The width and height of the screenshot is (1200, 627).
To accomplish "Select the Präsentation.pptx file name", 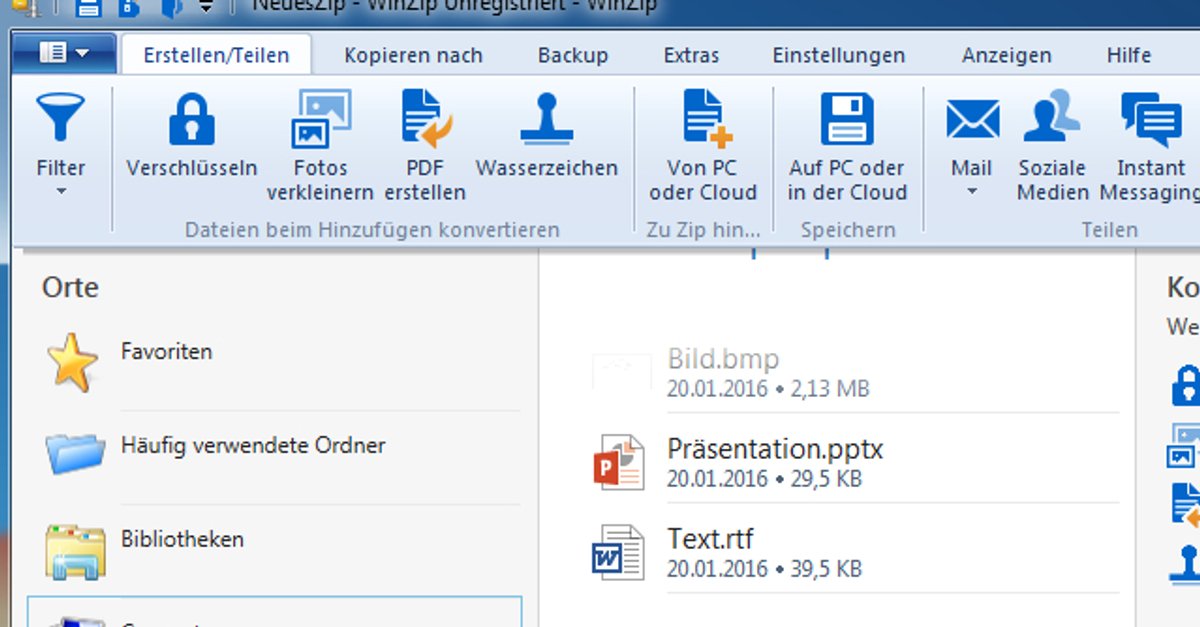I will (x=775, y=449).
